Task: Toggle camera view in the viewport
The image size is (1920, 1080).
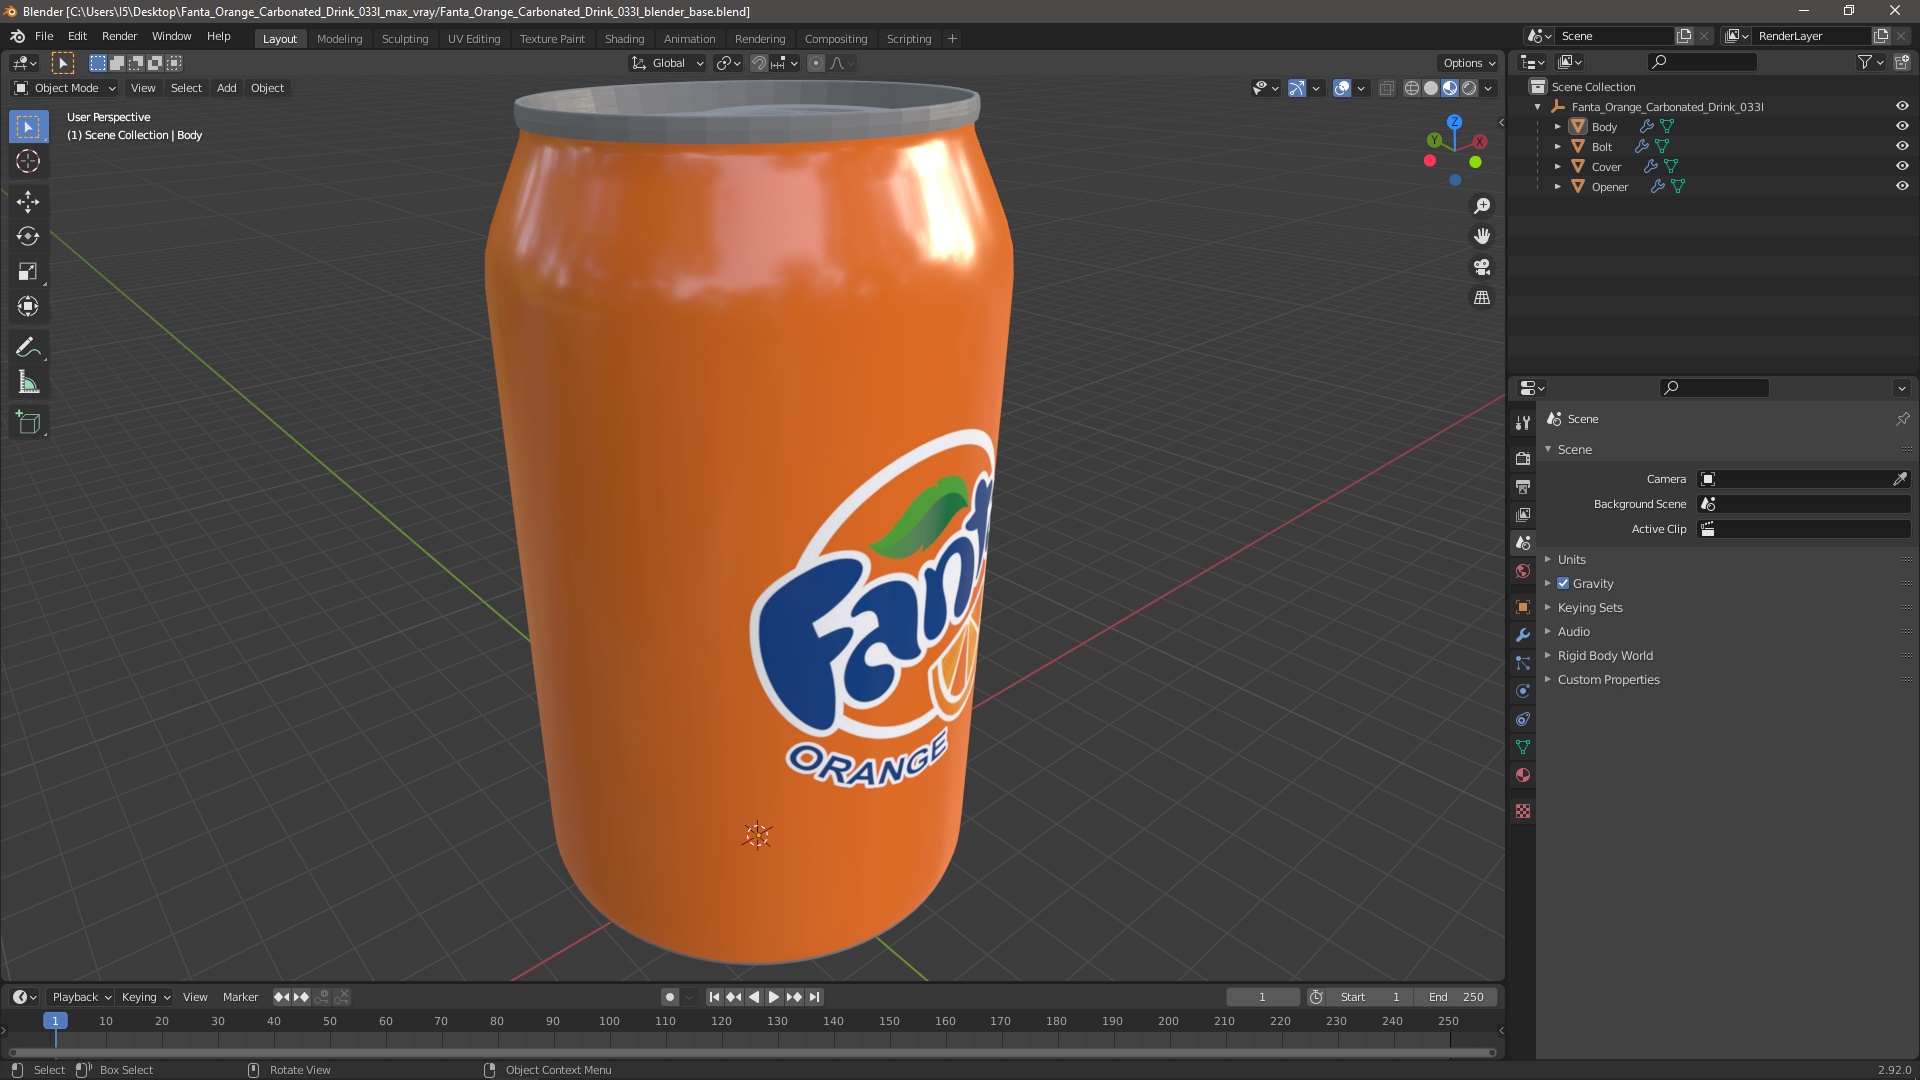Action: (1482, 267)
